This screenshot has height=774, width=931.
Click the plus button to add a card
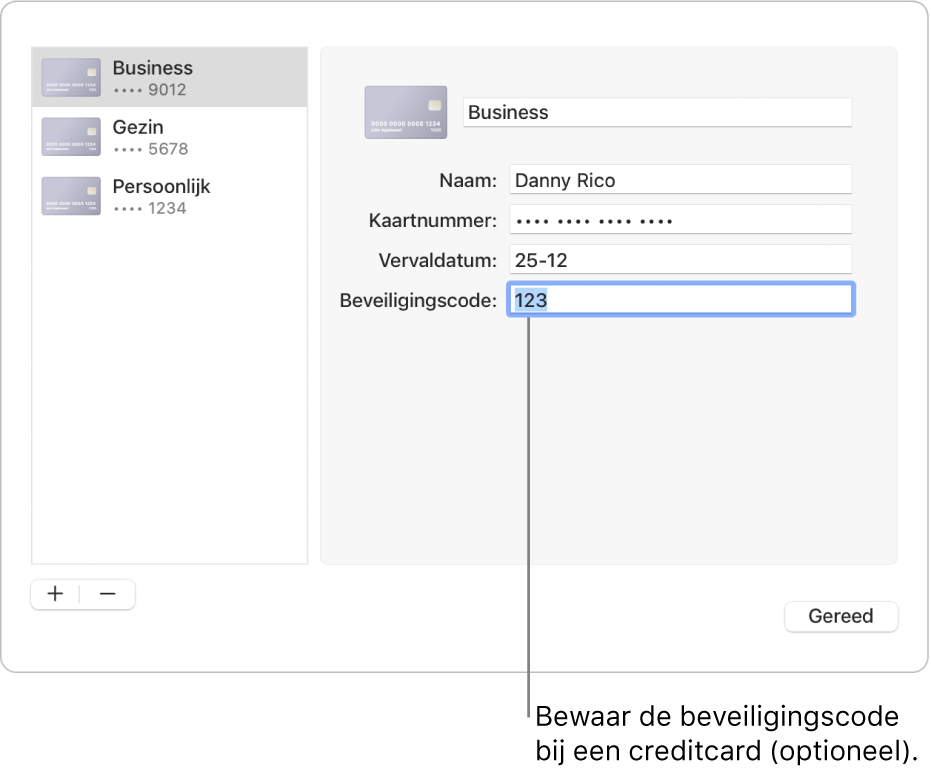coord(55,594)
